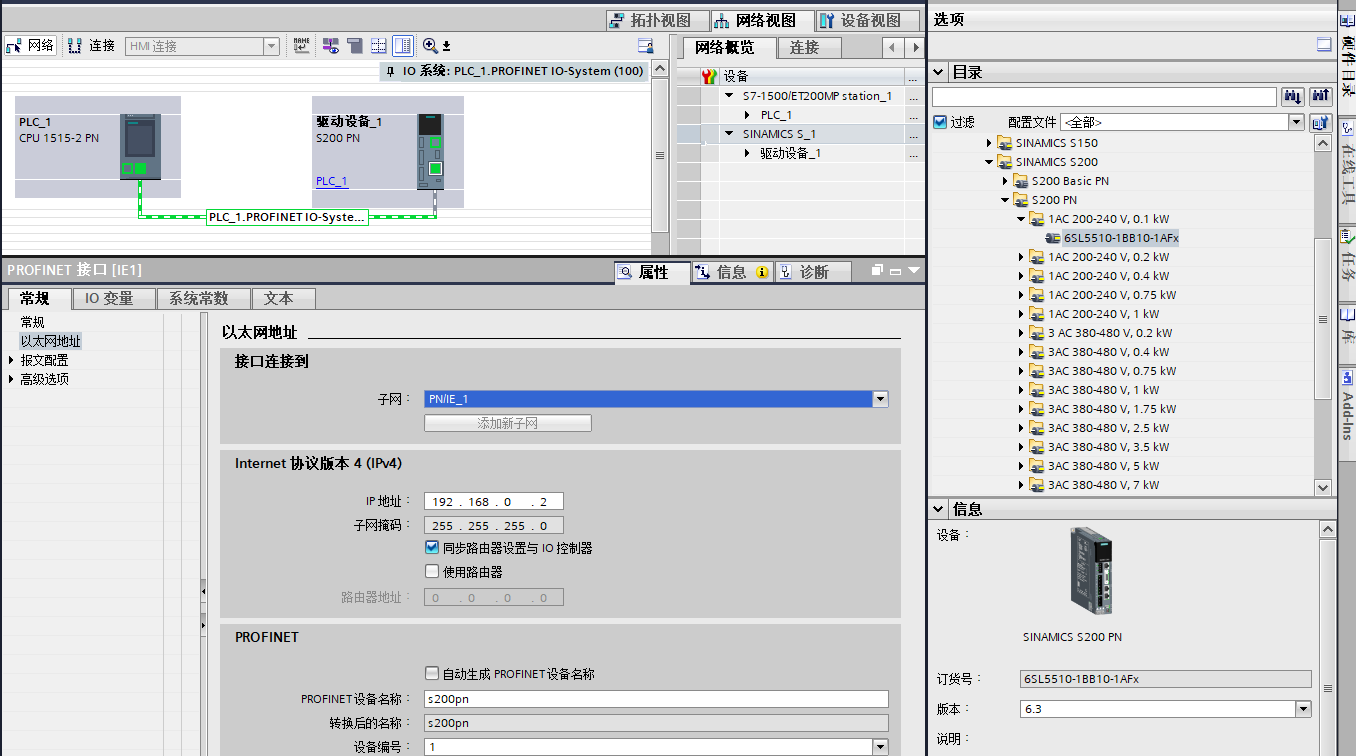Screen dimensions: 1356x756
Task: Open the 版本 6.3 version dropdown
Action: (1302, 709)
